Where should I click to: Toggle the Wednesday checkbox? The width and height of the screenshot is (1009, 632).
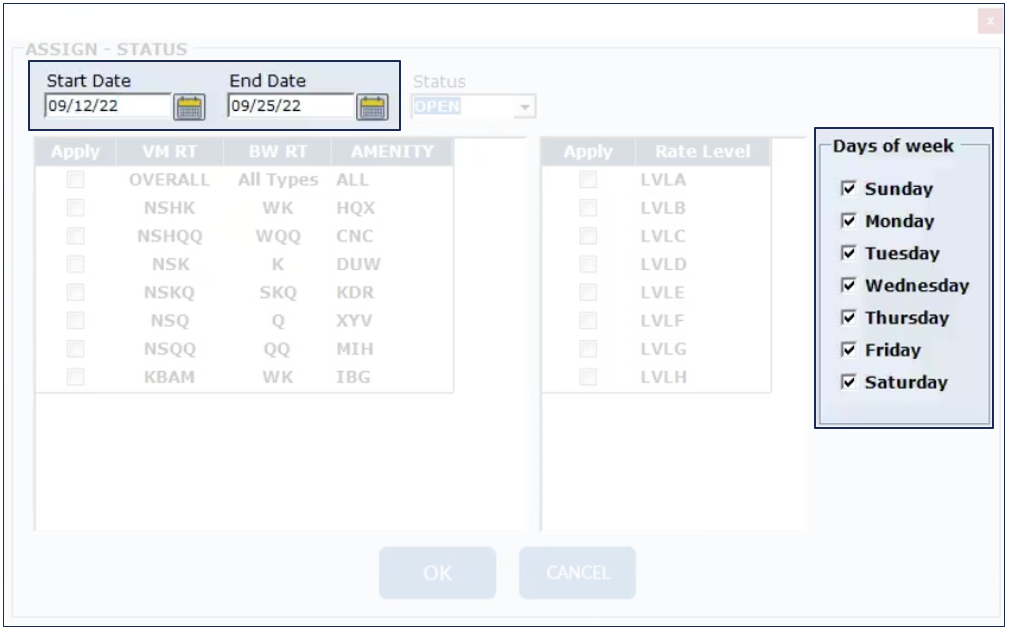pyautogui.click(x=849, y=285)
